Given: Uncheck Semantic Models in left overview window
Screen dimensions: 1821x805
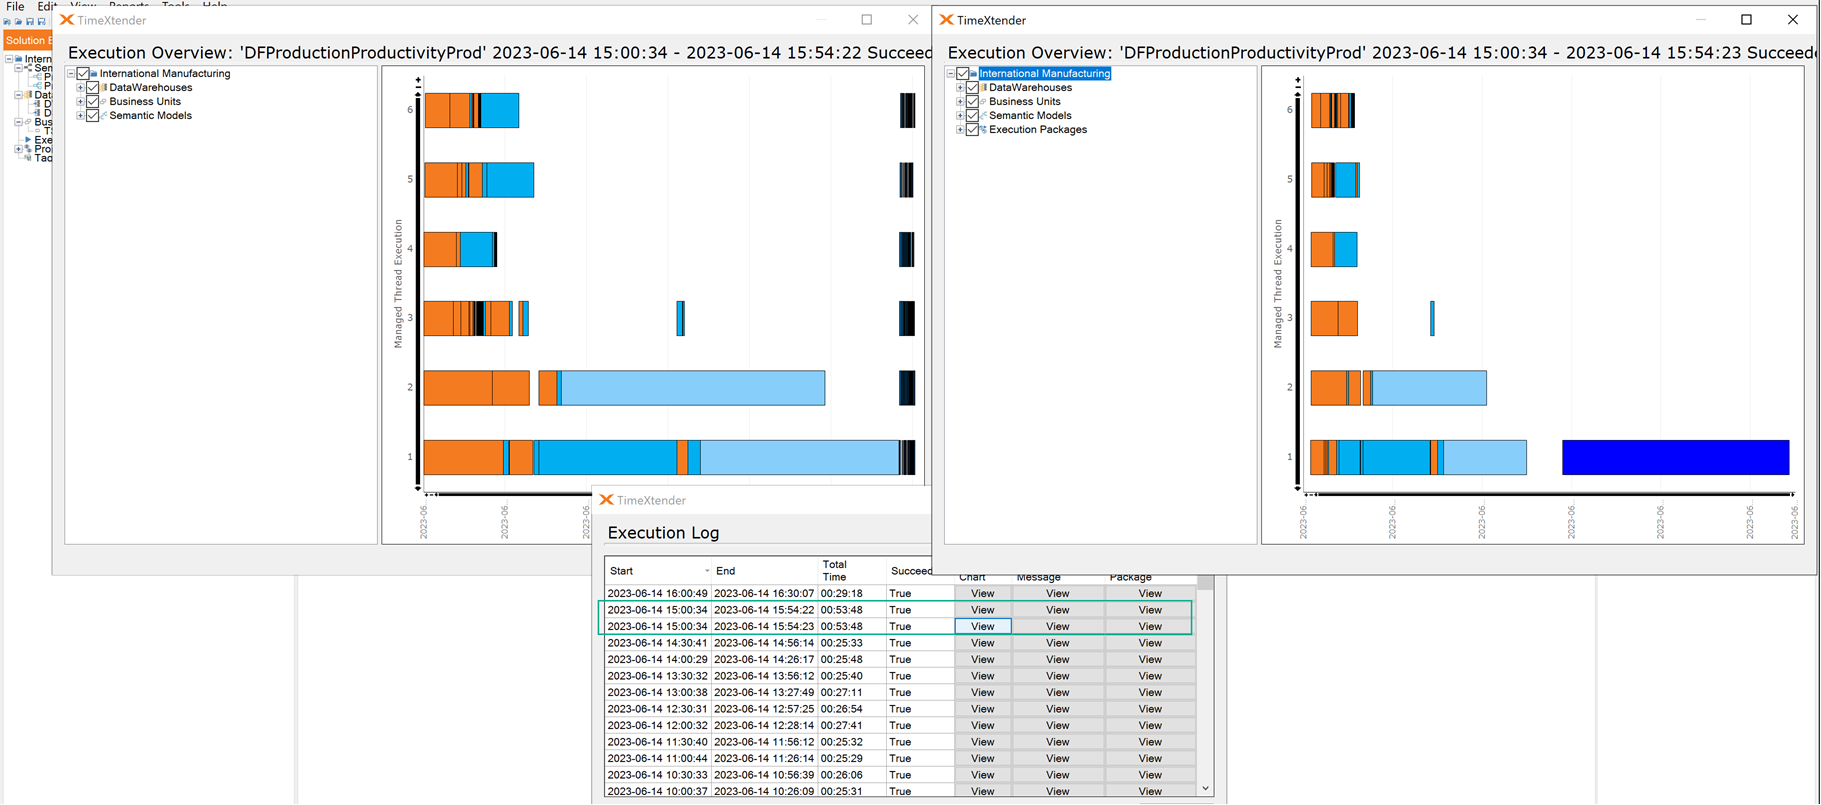Looking at the screenshot, I should 93,115.
